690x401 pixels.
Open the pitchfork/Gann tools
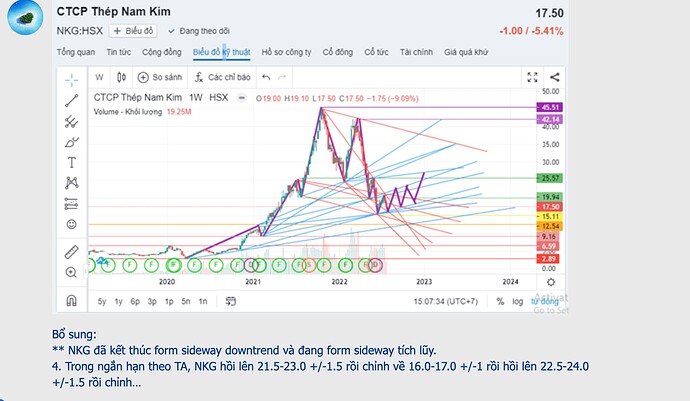point(71,121)
